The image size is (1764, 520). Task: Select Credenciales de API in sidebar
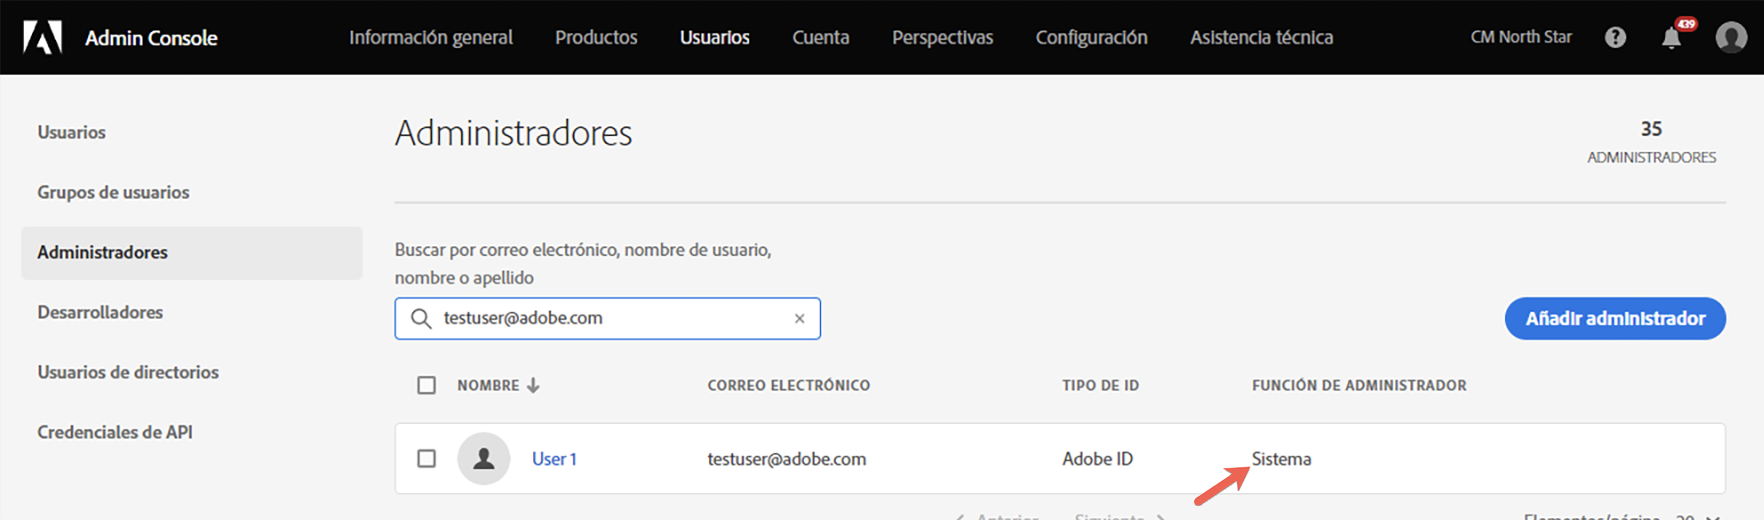115,432
